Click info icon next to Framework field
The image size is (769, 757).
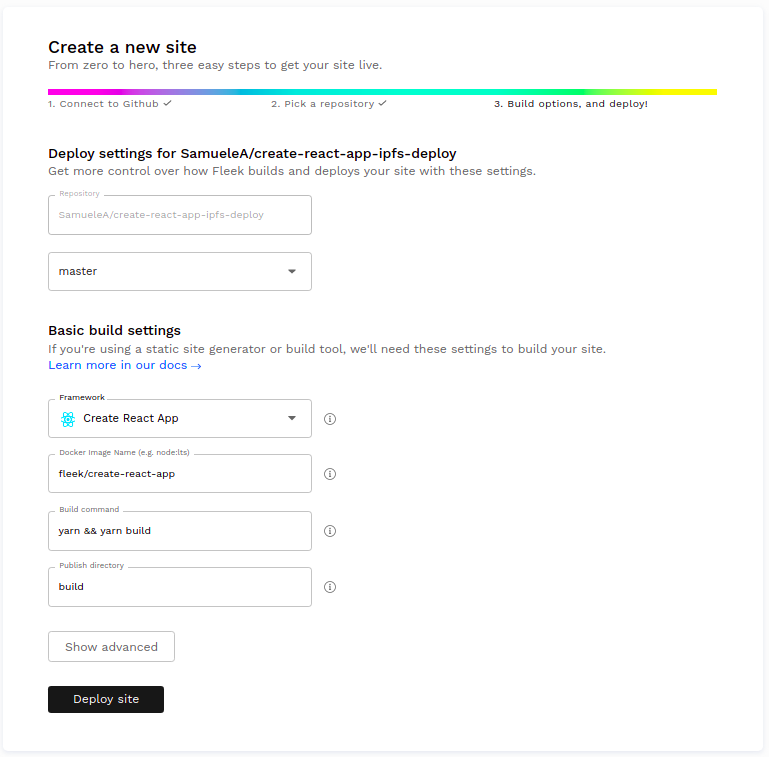pyautogui.click(x=330, y=419)
